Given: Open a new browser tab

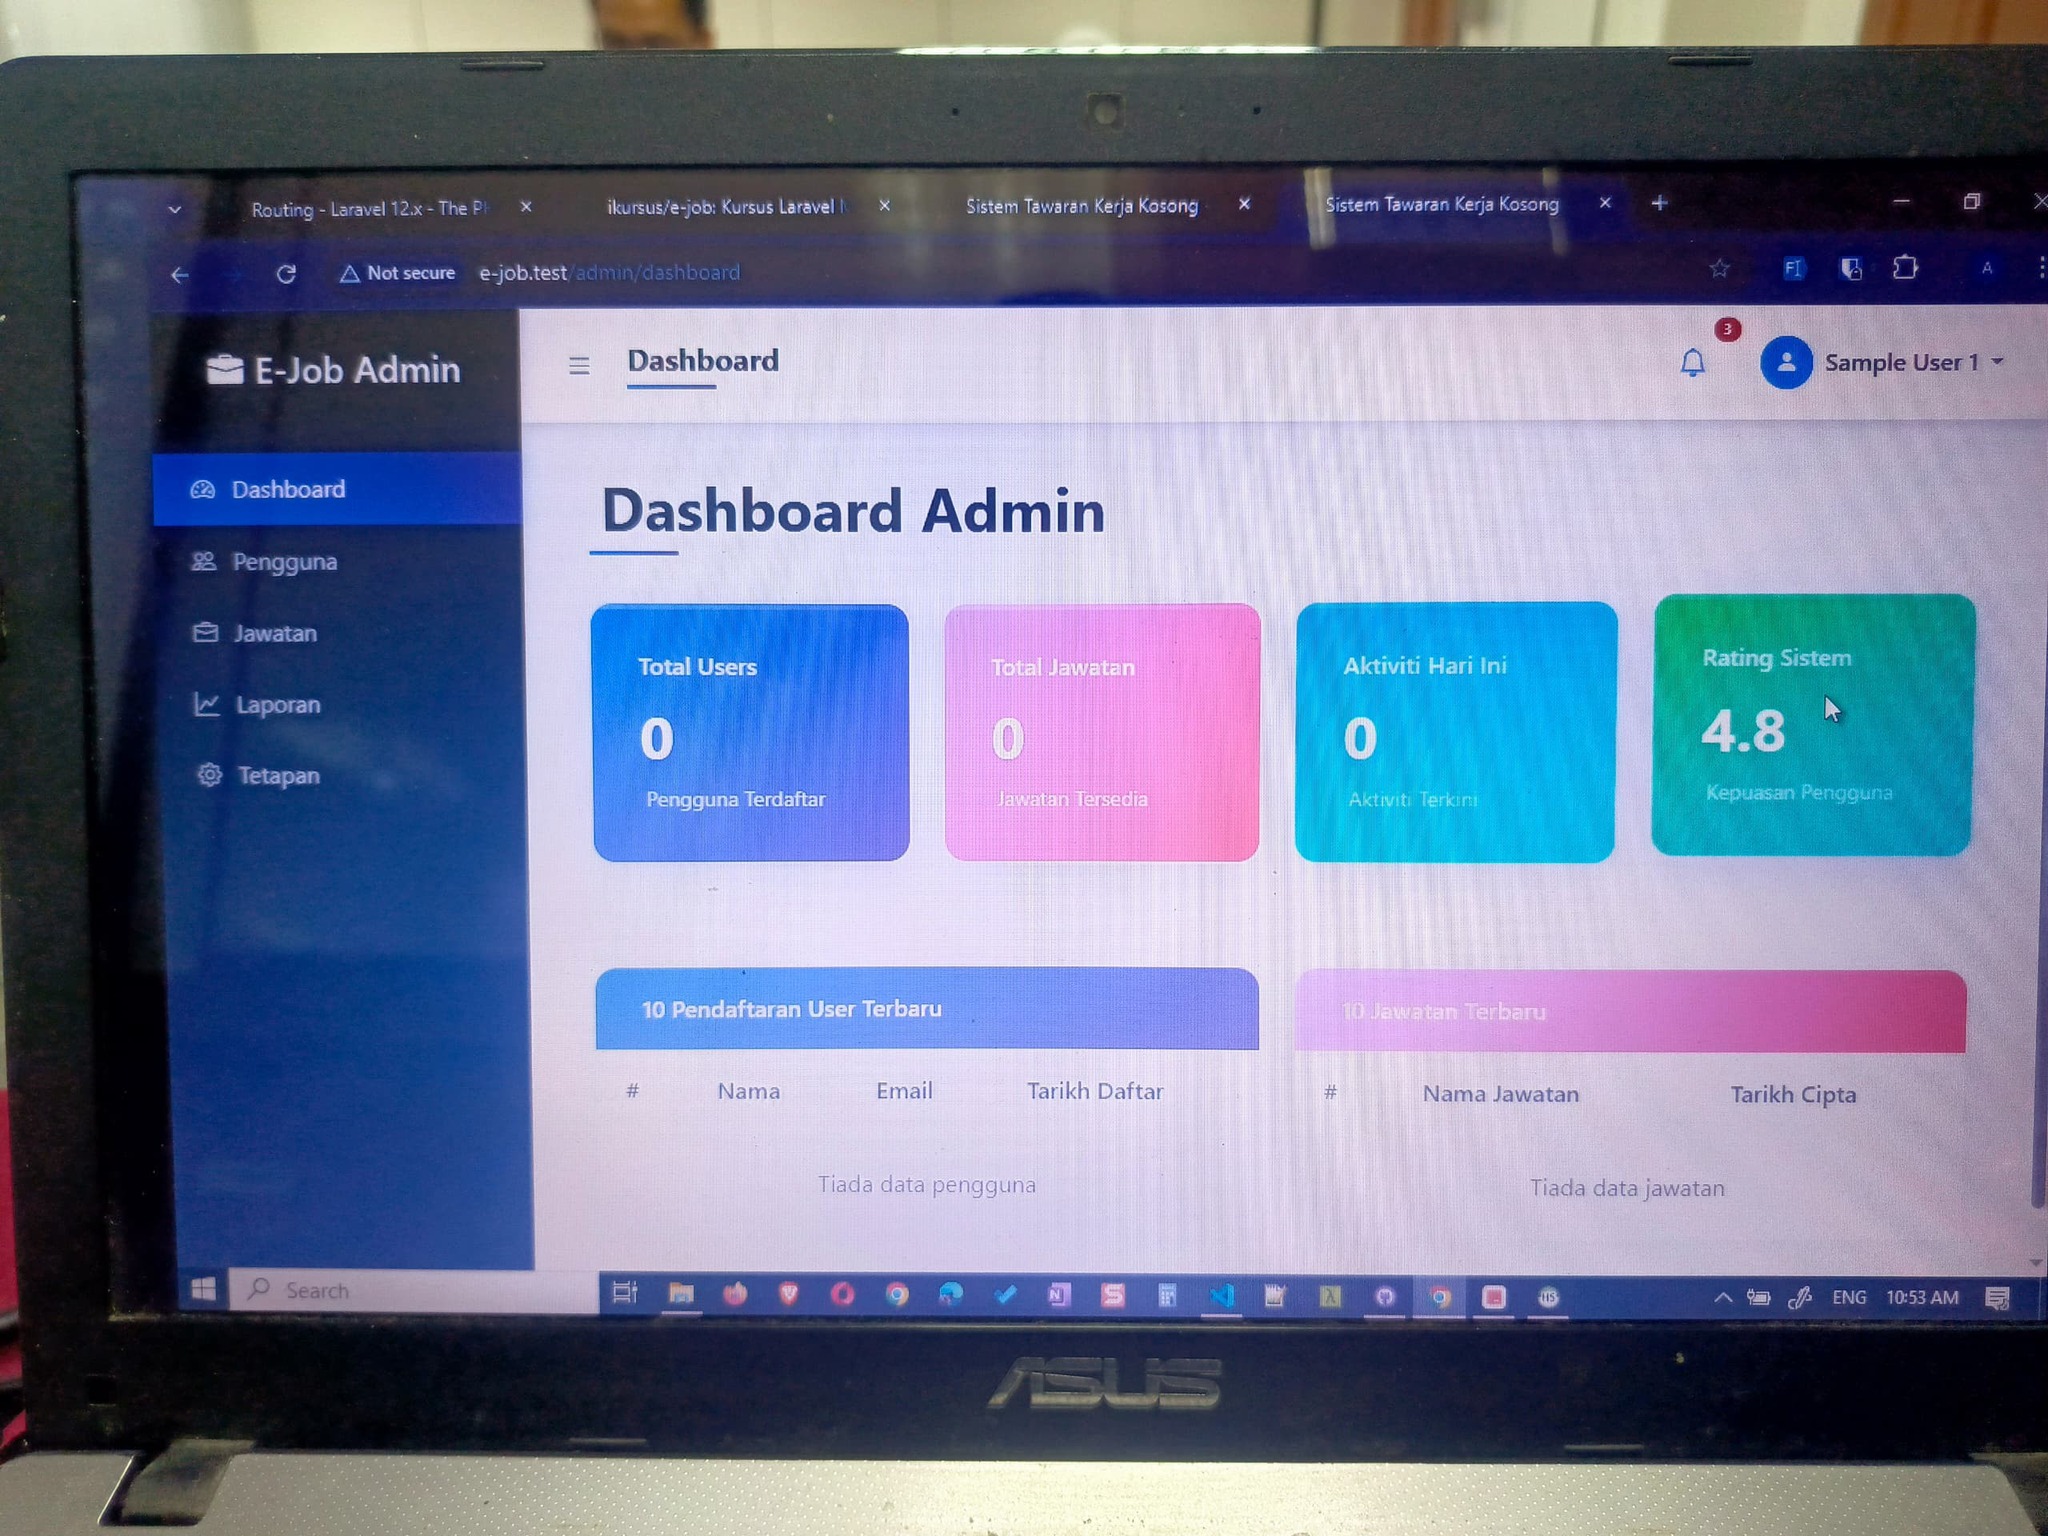Looking at the screenshot, I should (x=1659, y=203).
